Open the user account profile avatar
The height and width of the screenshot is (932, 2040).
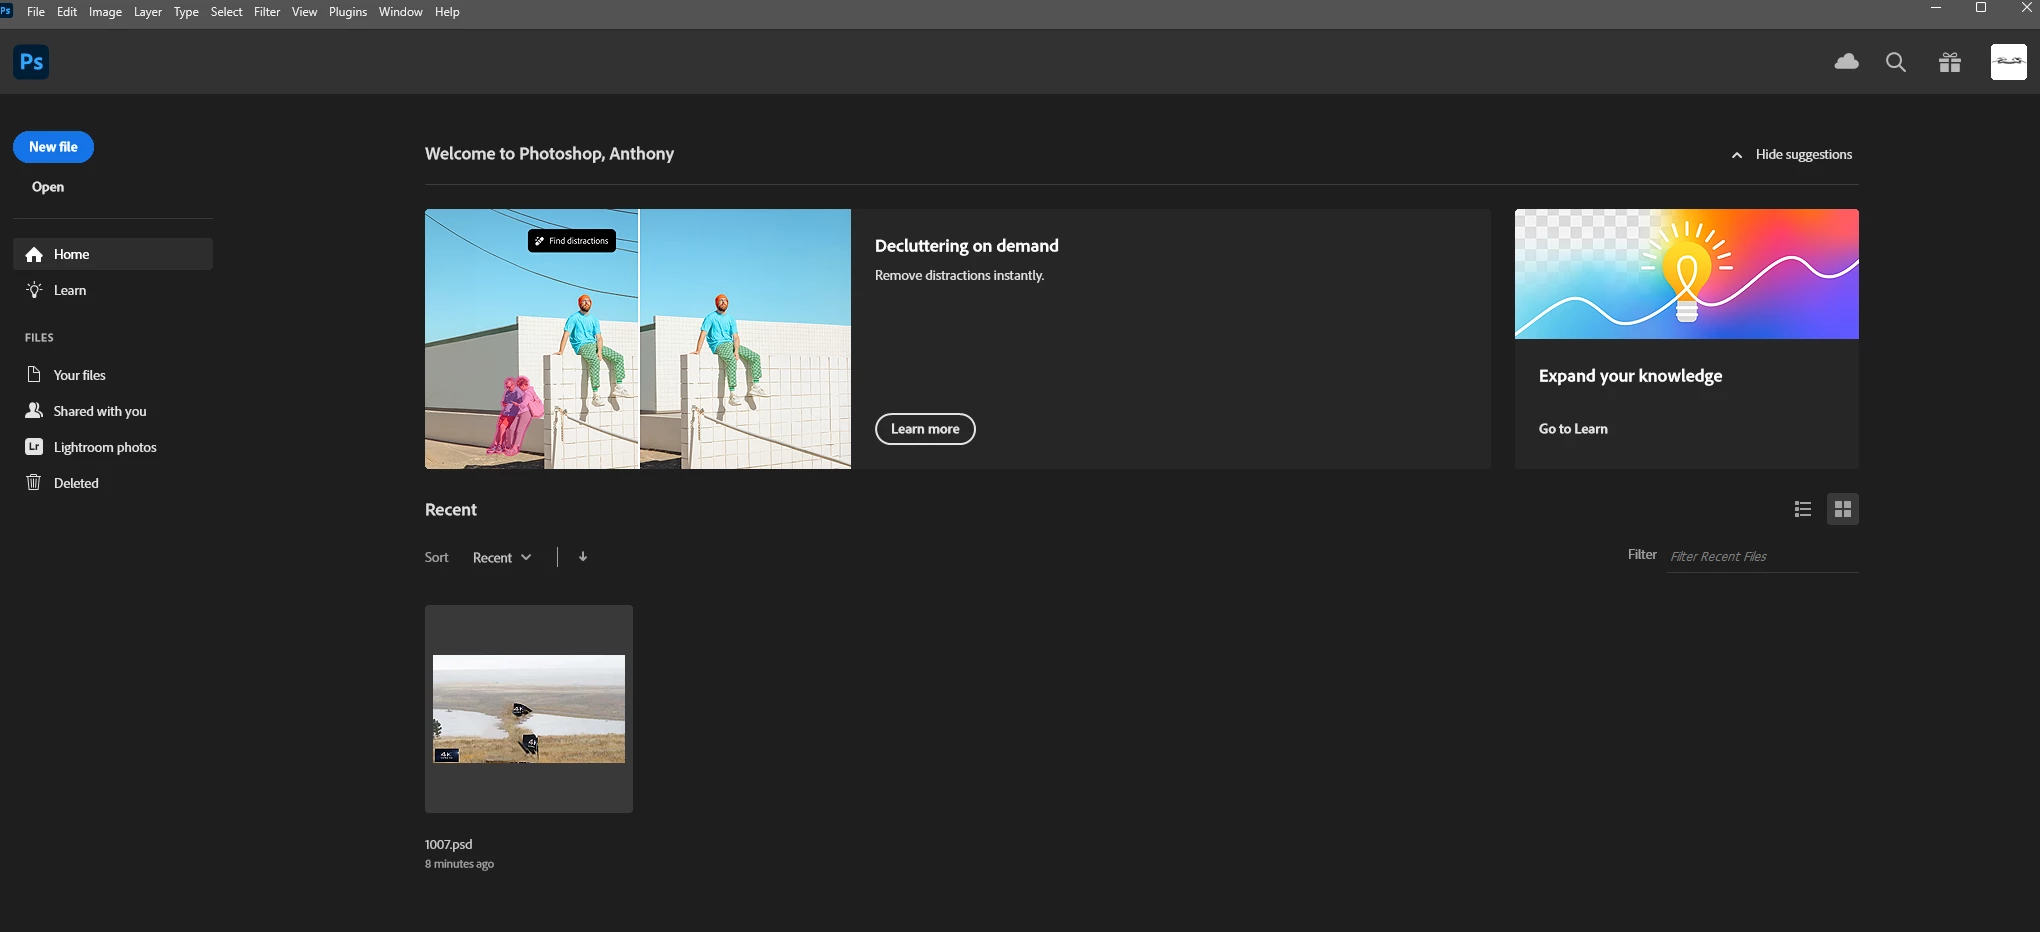[2008, 62]
